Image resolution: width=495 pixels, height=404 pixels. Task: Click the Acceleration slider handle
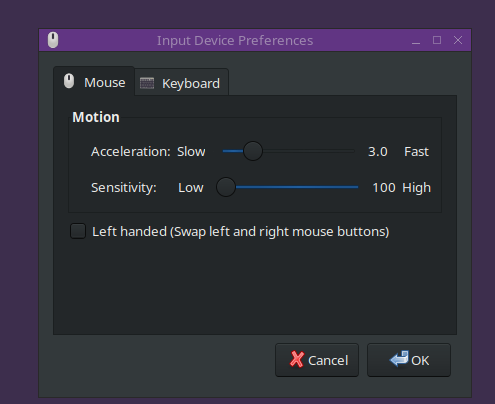coord(253,151)
